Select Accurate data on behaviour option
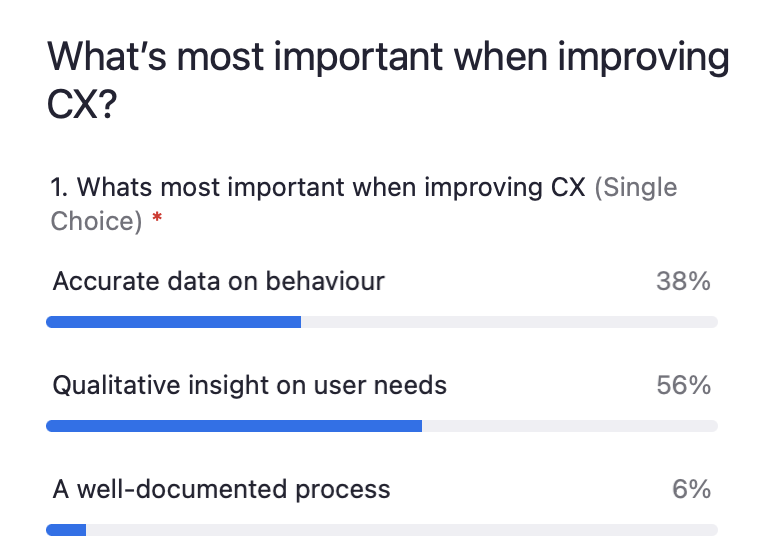766x560 pixels. pos(219,281)
